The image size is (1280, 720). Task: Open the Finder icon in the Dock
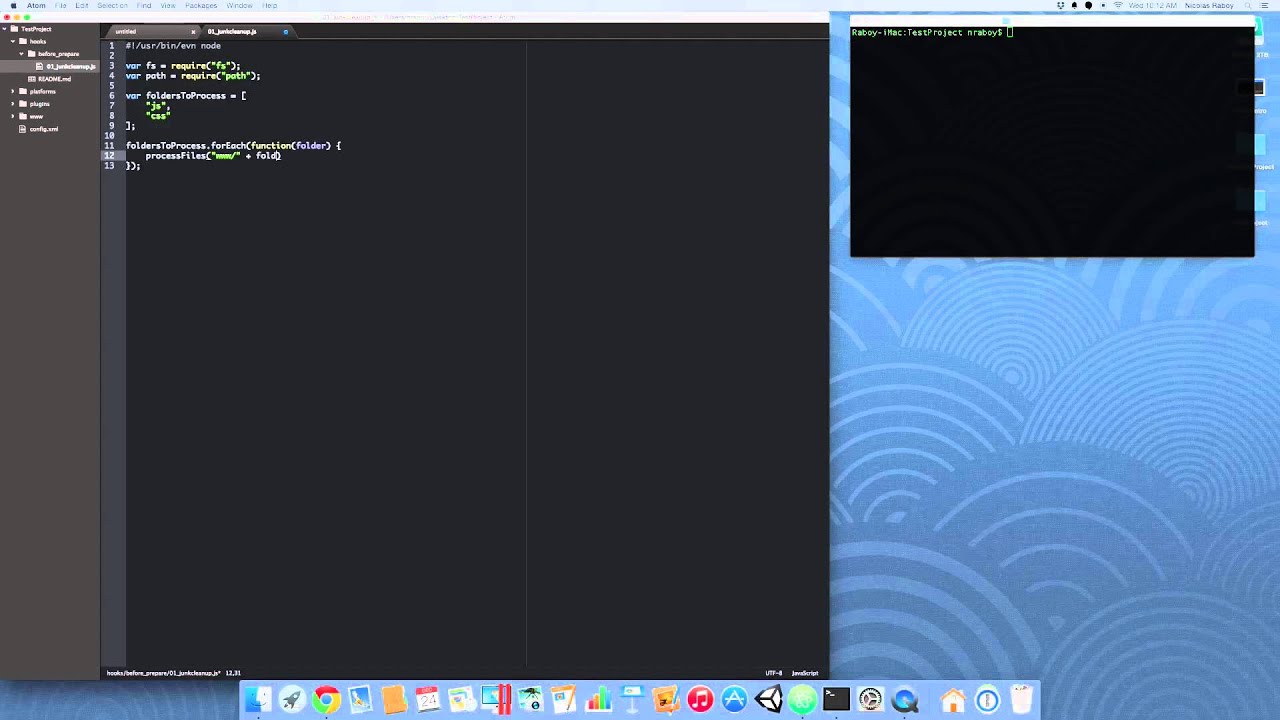(x=258, y=700)
